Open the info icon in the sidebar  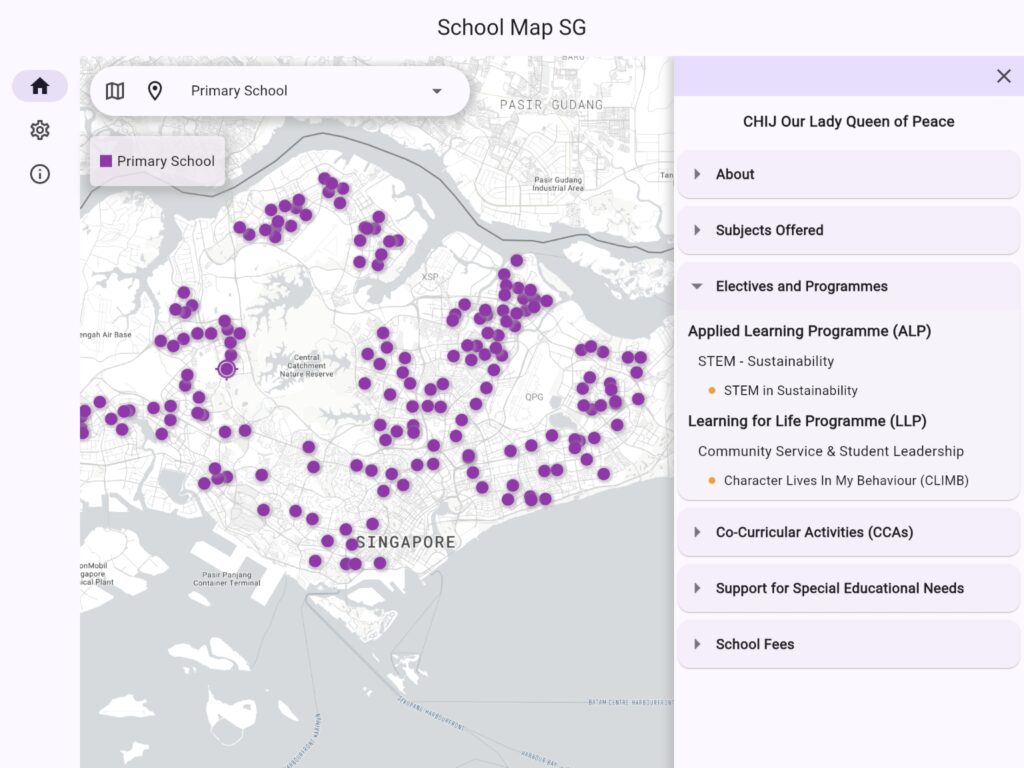40,174
